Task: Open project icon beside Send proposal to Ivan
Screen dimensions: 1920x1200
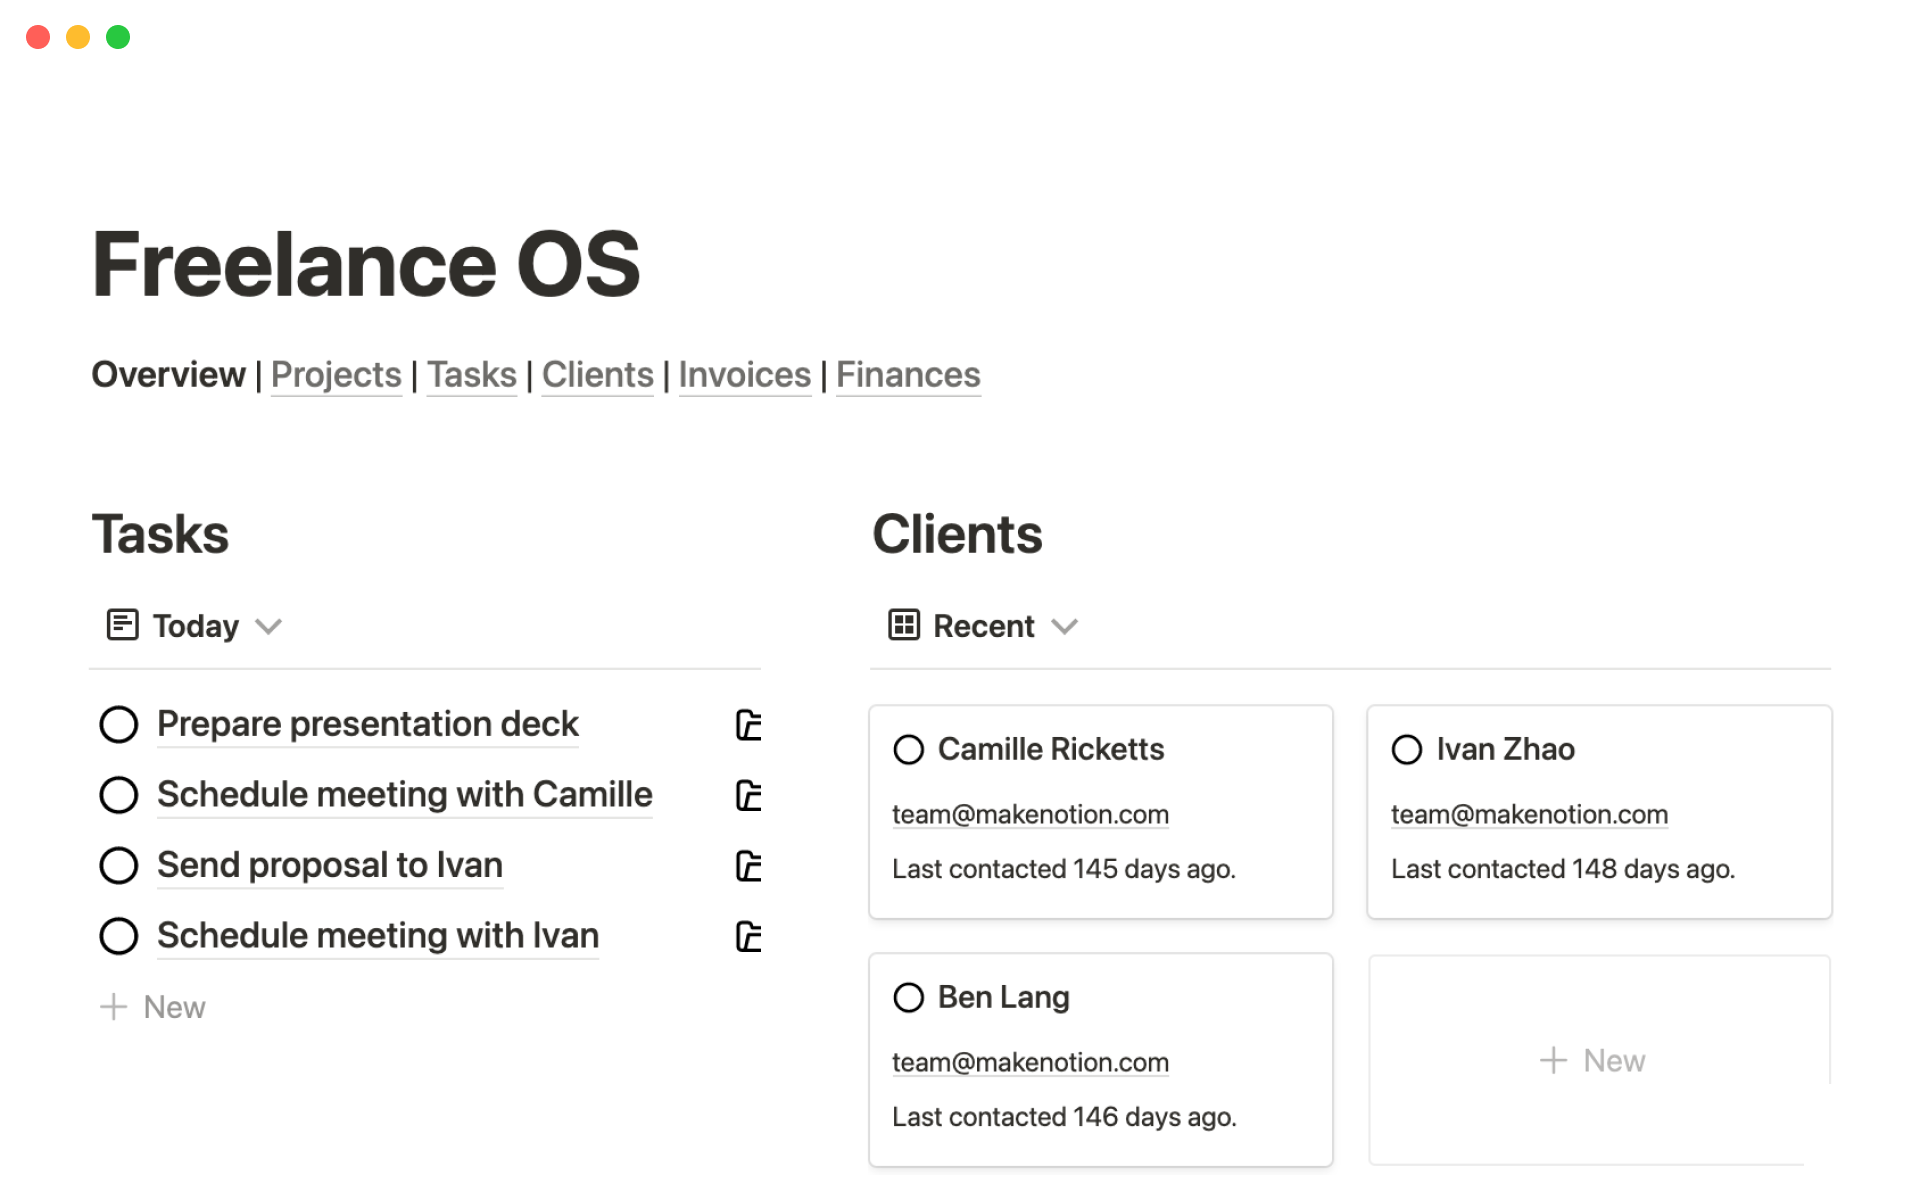Action: [x=748, y=866]
